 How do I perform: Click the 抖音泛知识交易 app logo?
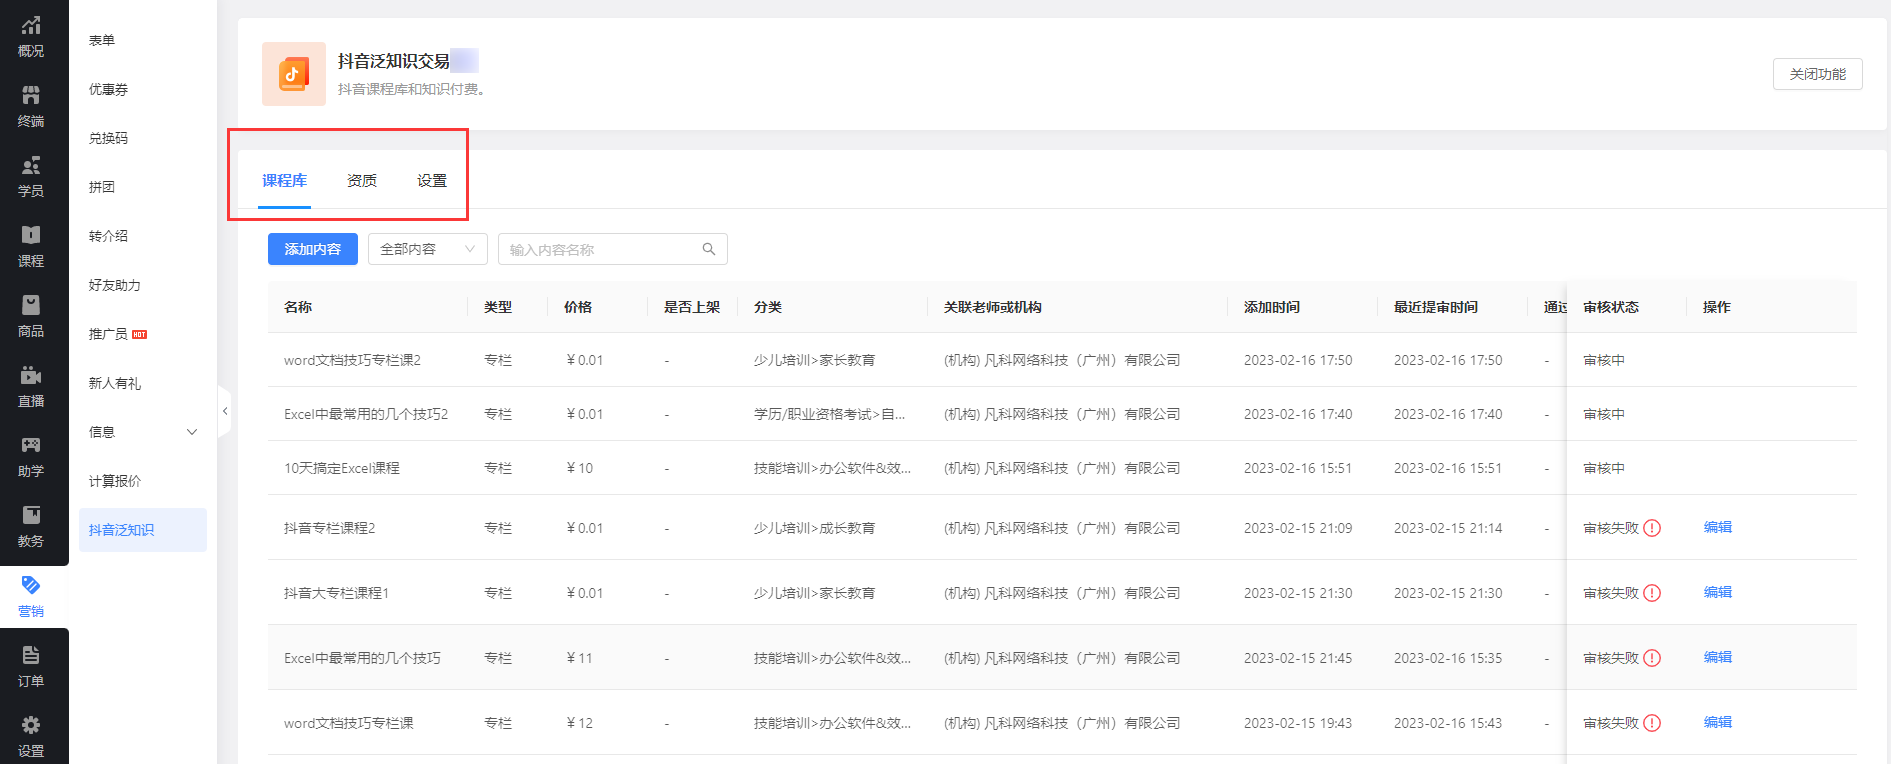point(294,74)
